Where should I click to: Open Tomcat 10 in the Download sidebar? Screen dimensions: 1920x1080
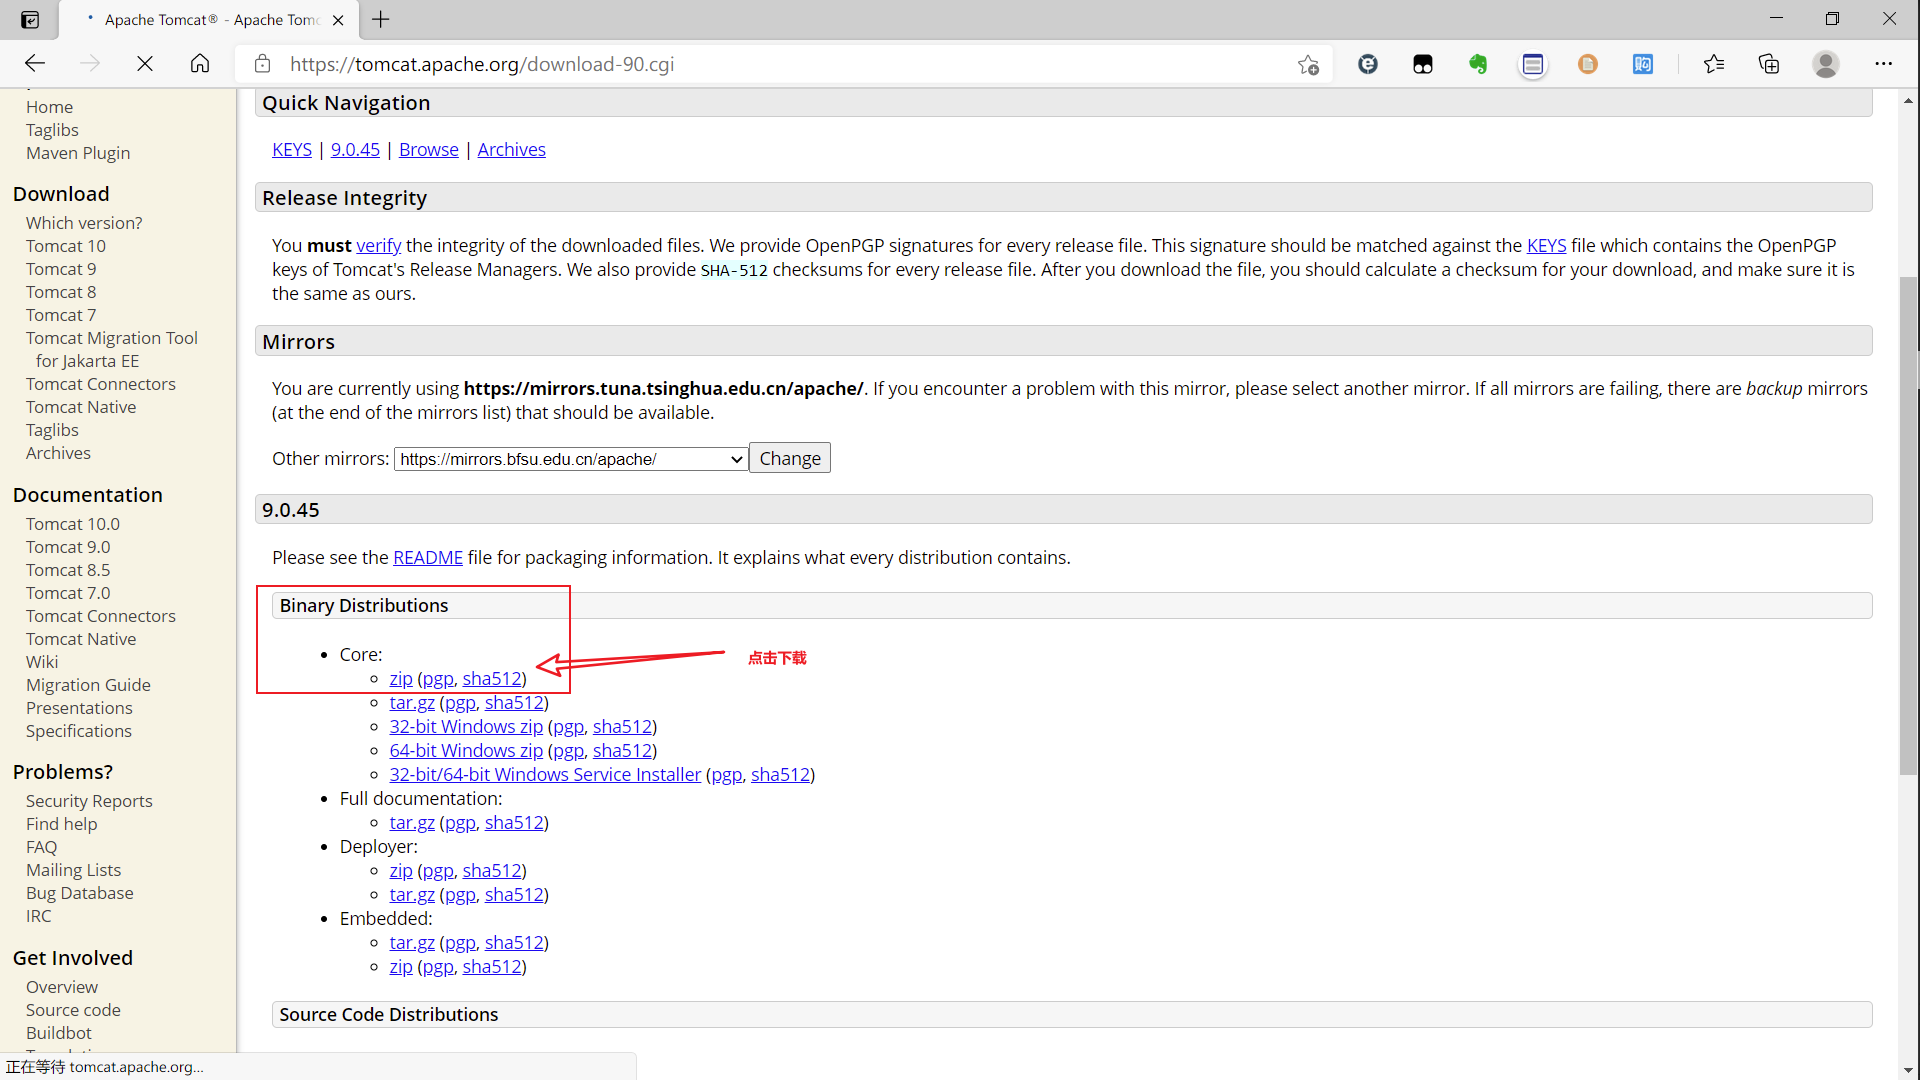point(65,246)
